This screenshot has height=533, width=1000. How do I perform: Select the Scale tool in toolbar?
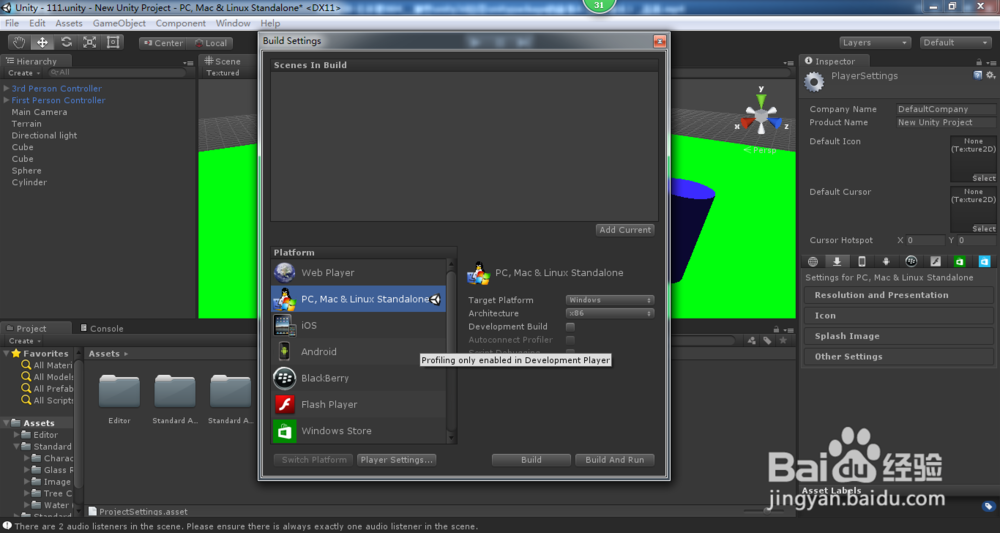tap(89, 43)
